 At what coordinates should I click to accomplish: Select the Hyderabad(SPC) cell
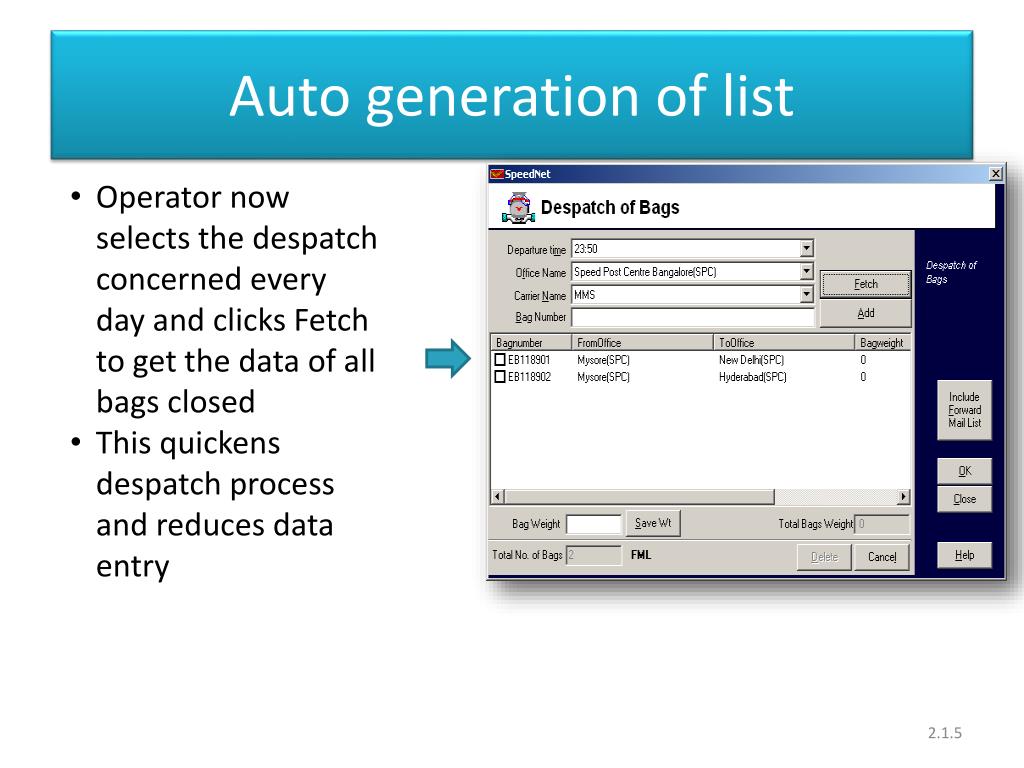tap(752, 377)
